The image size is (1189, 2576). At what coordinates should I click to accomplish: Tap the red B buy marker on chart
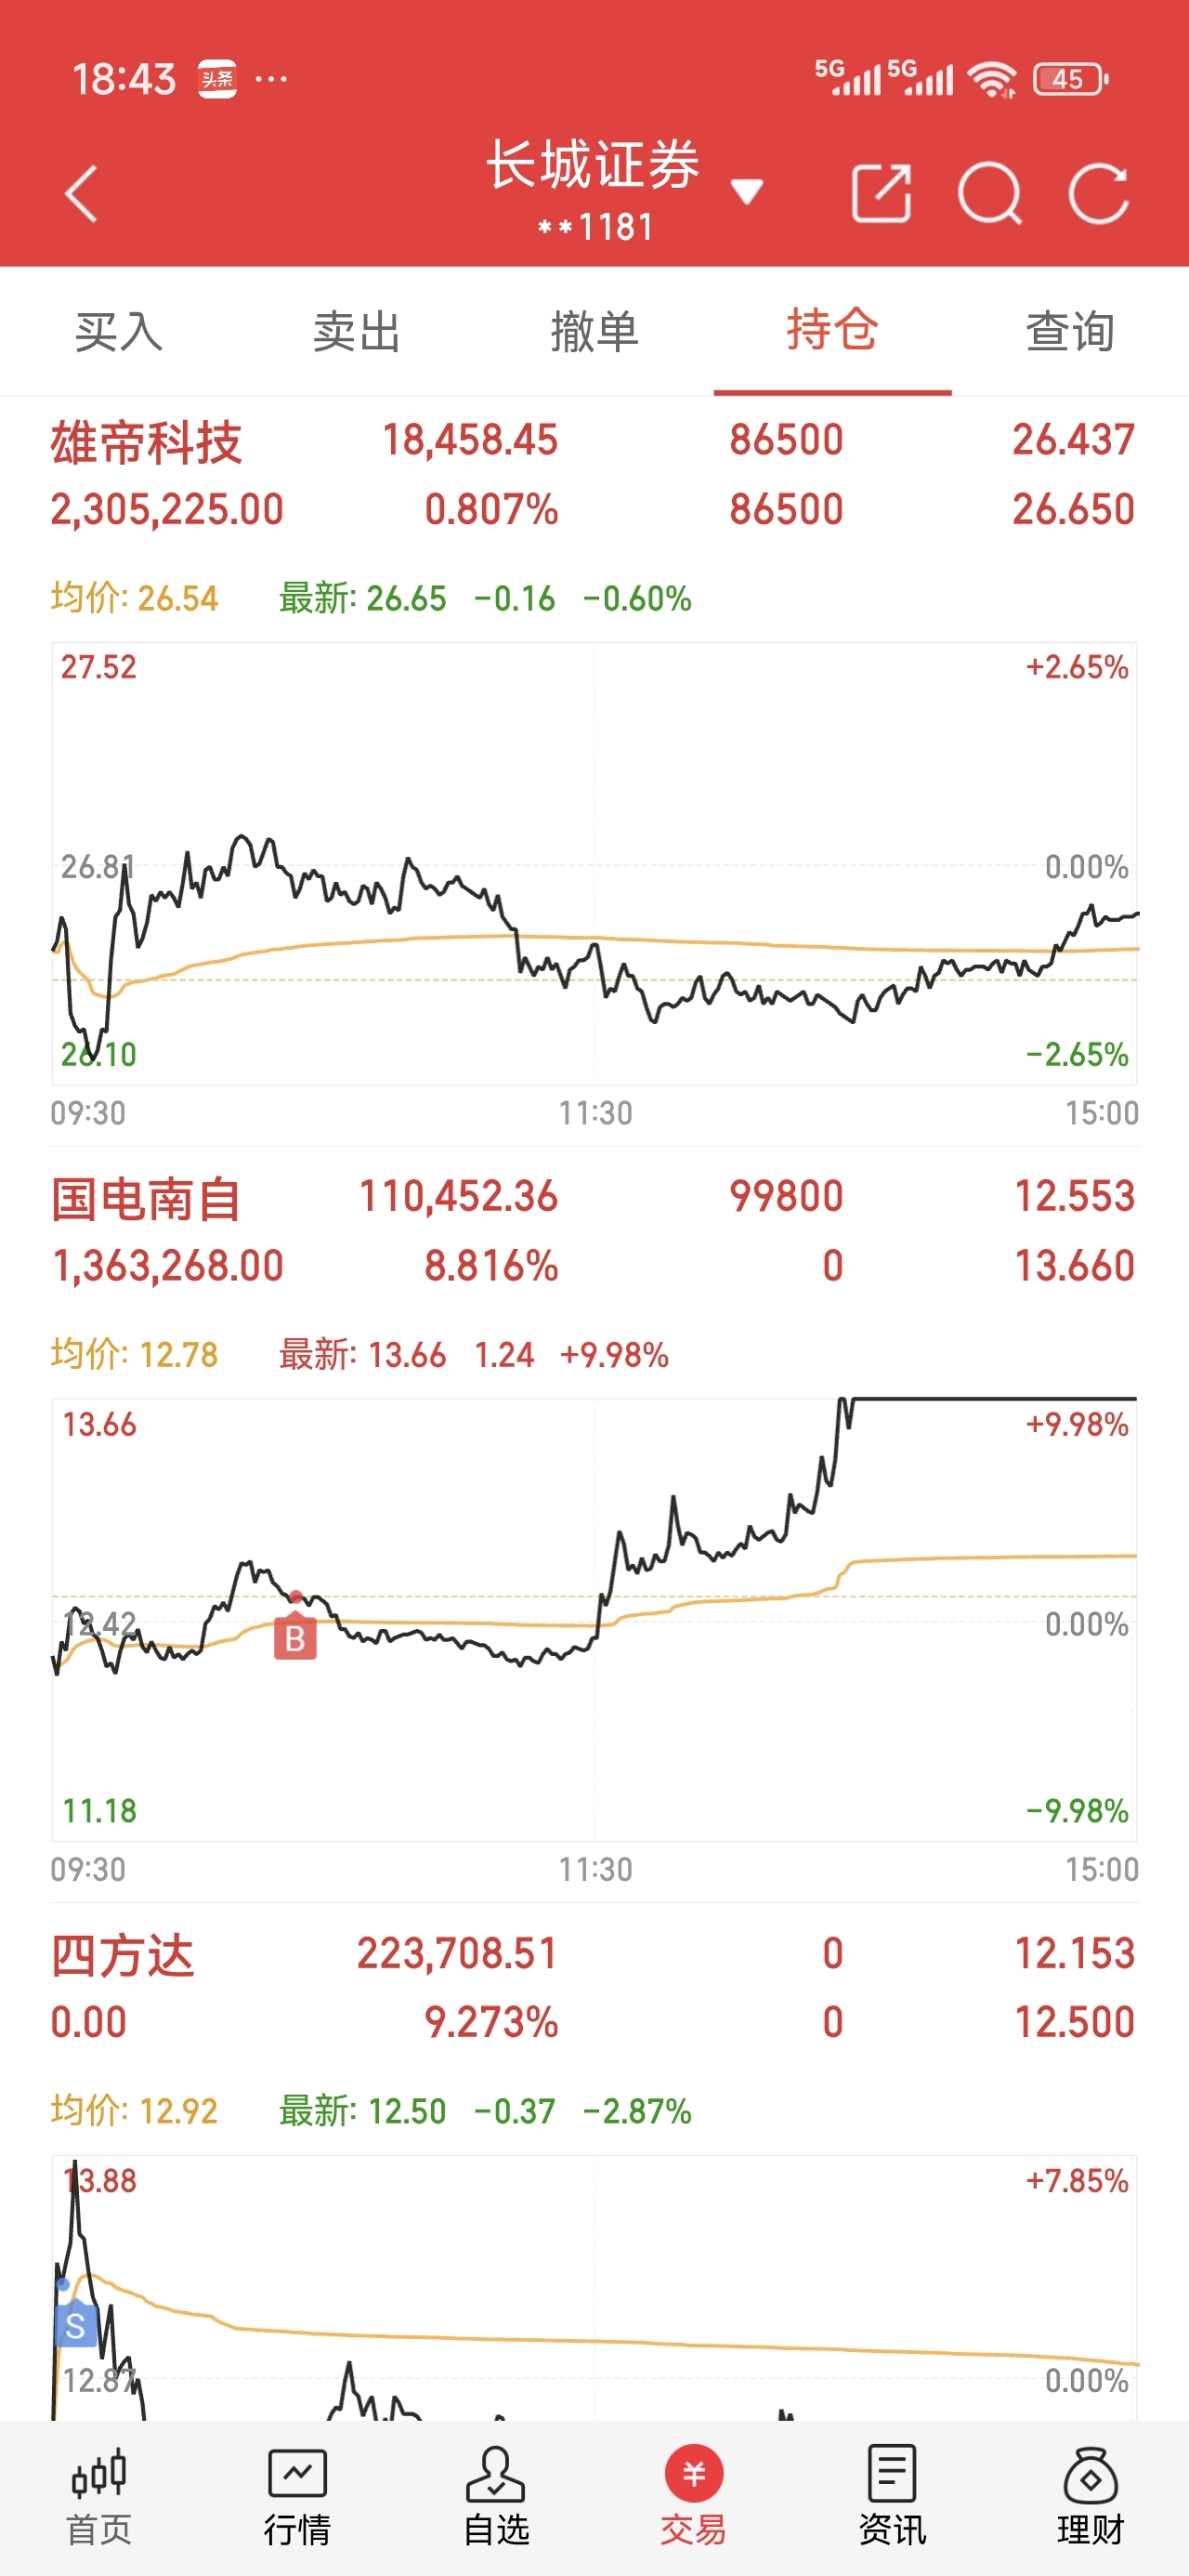coord(295,1632)
